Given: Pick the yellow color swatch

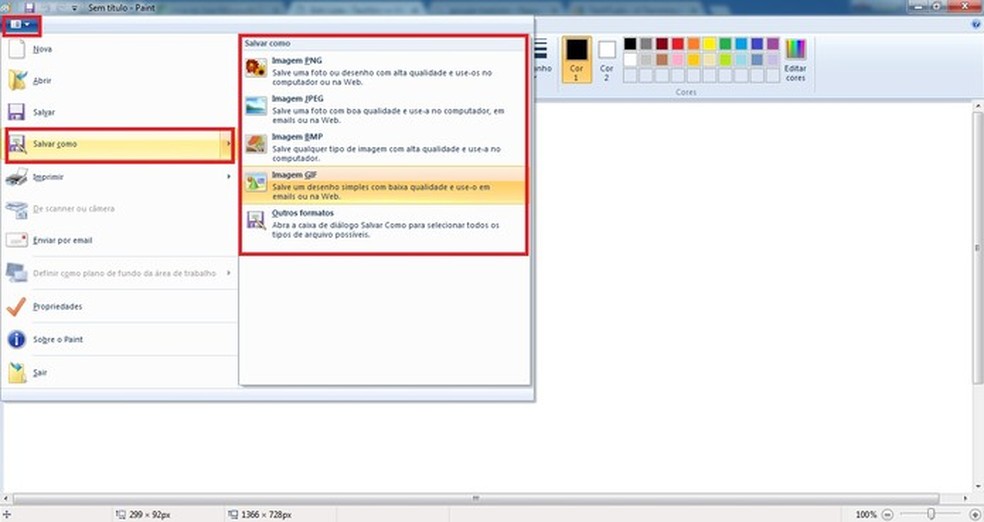Looking at the screenshot, I should point(709,43).
